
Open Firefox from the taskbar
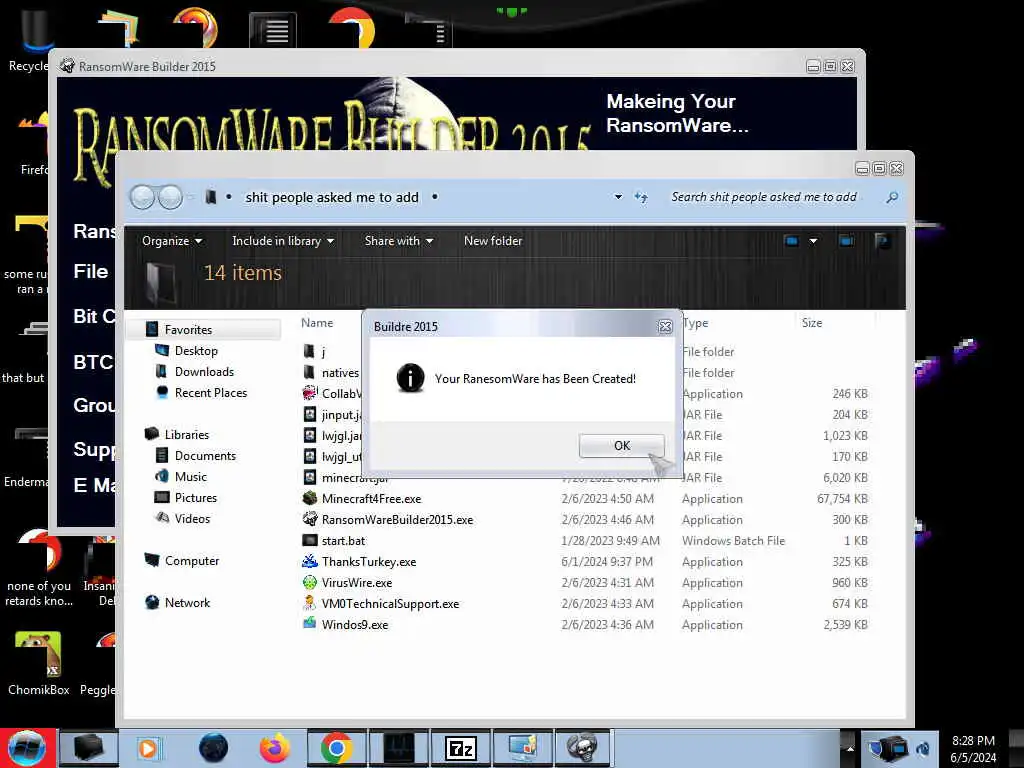click(x=275, y=748)
